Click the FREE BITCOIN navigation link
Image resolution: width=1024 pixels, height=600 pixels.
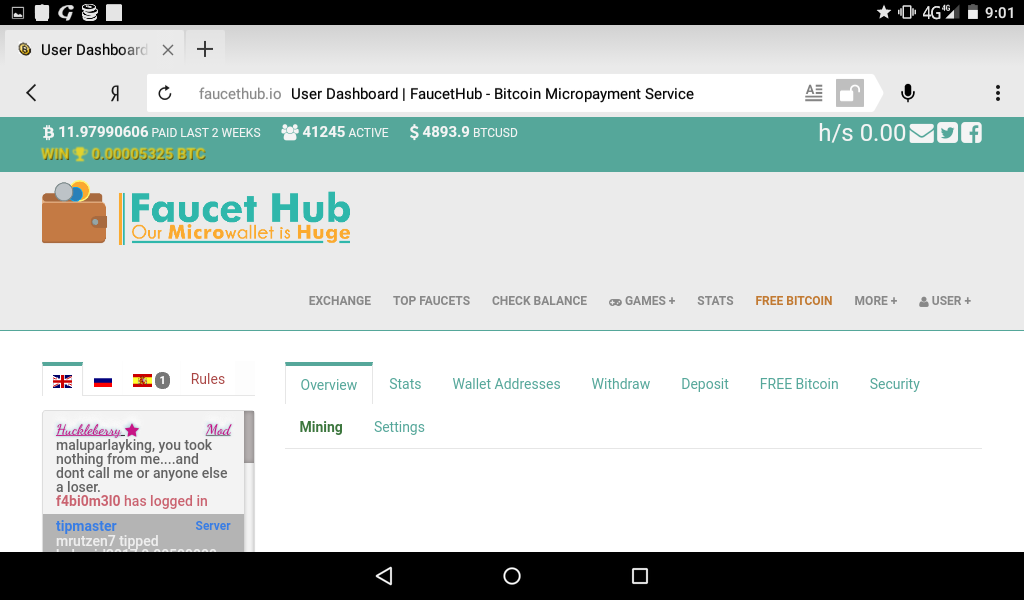pos(793,301)
